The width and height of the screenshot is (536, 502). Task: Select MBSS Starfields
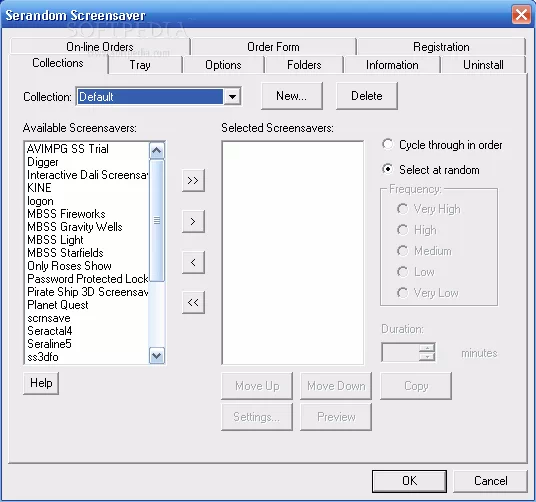click(87, 253)
